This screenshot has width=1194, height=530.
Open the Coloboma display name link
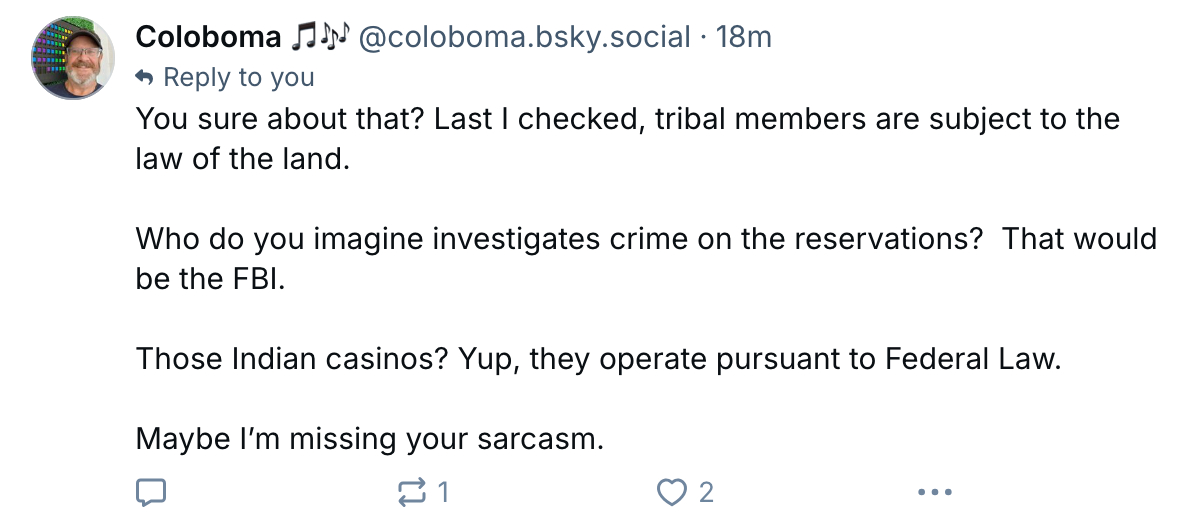209,38
